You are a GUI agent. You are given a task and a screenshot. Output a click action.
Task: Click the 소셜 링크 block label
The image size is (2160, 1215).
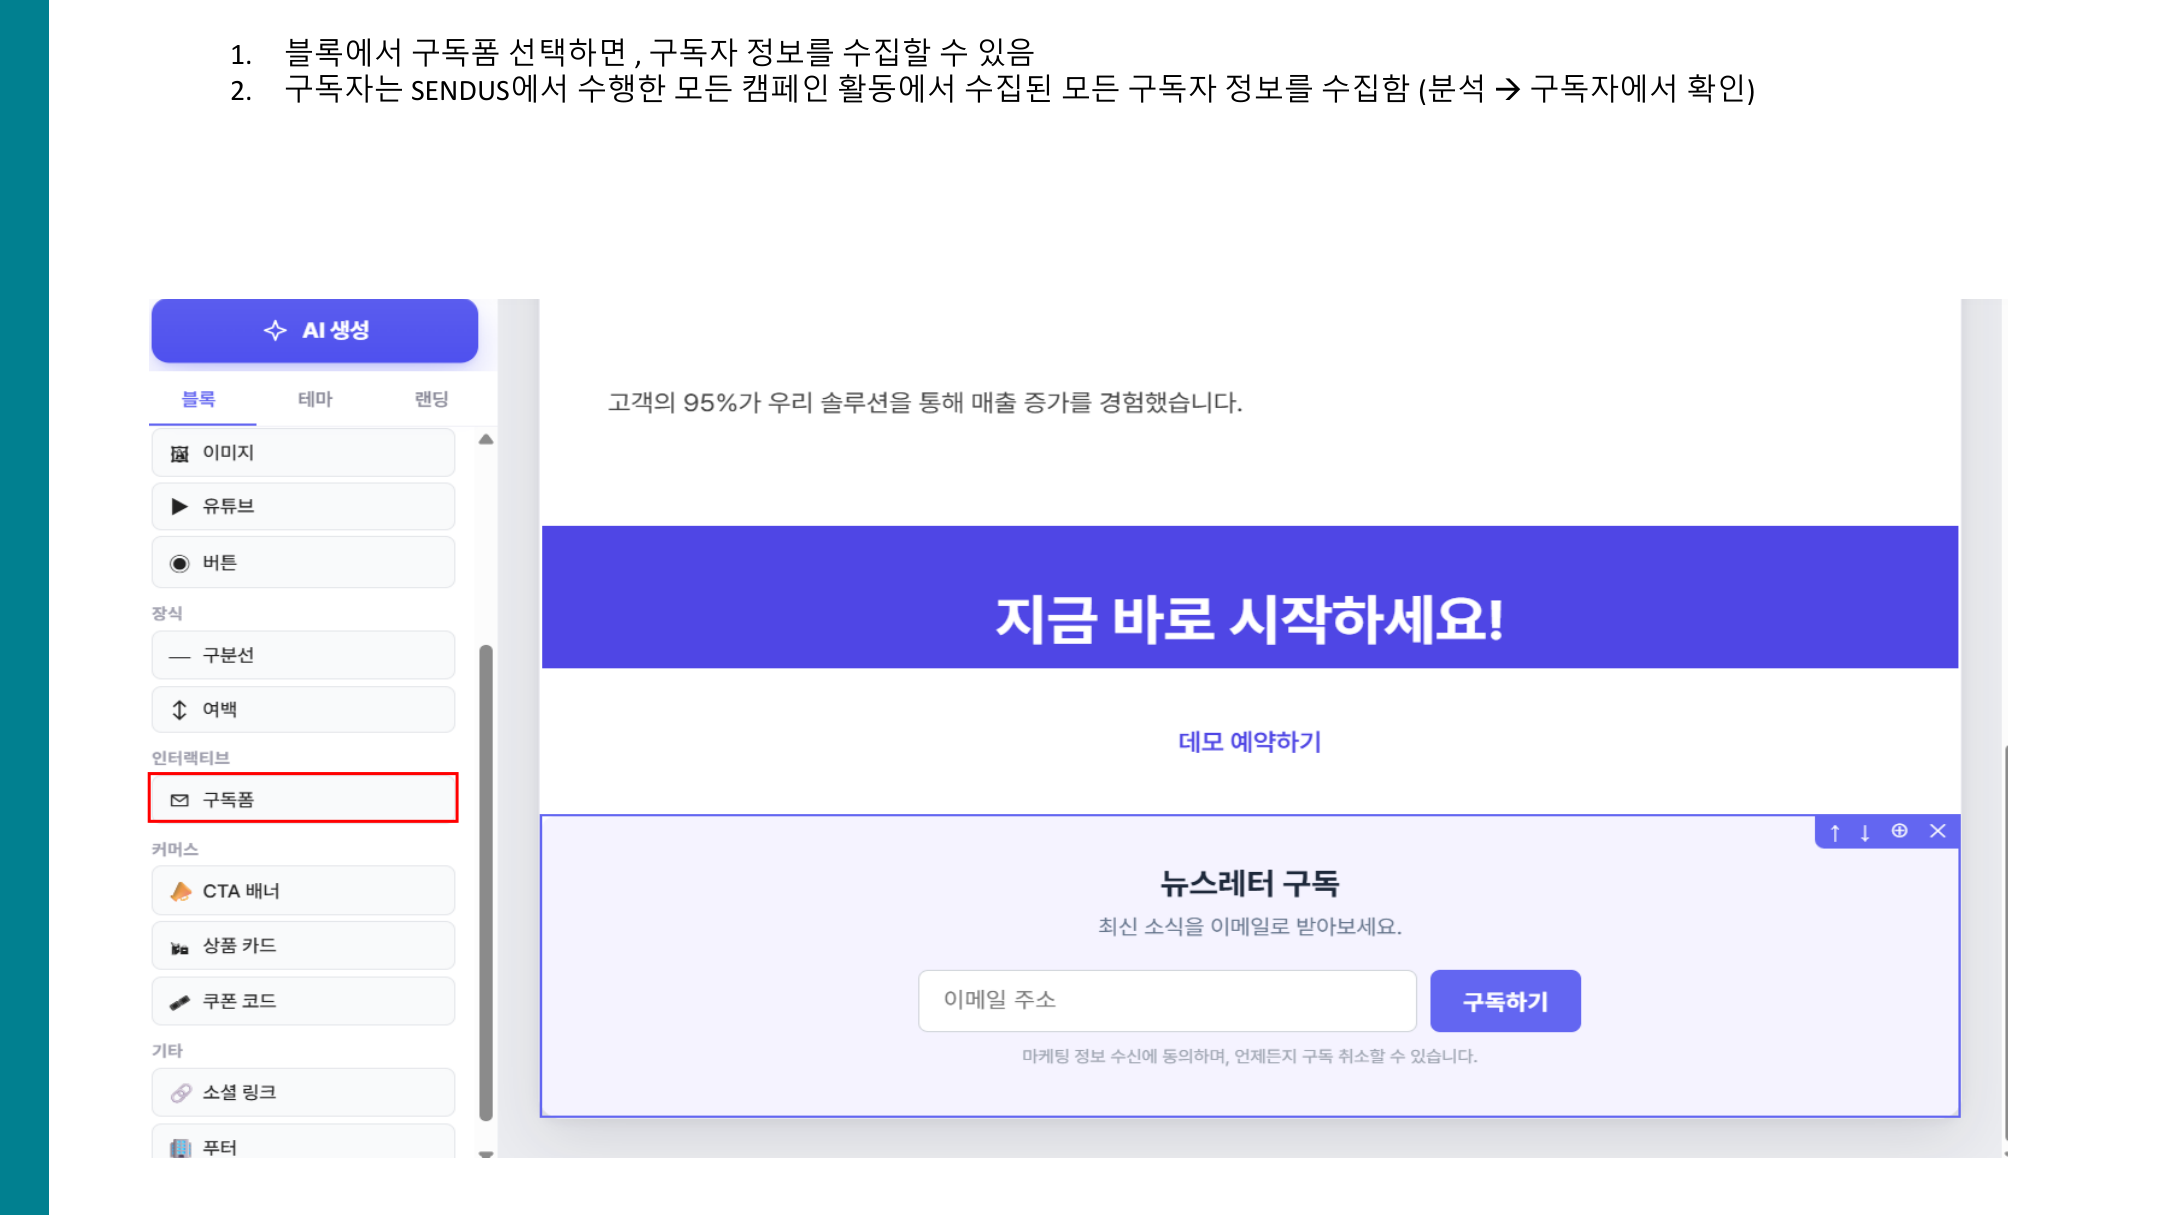[239, 1092]
